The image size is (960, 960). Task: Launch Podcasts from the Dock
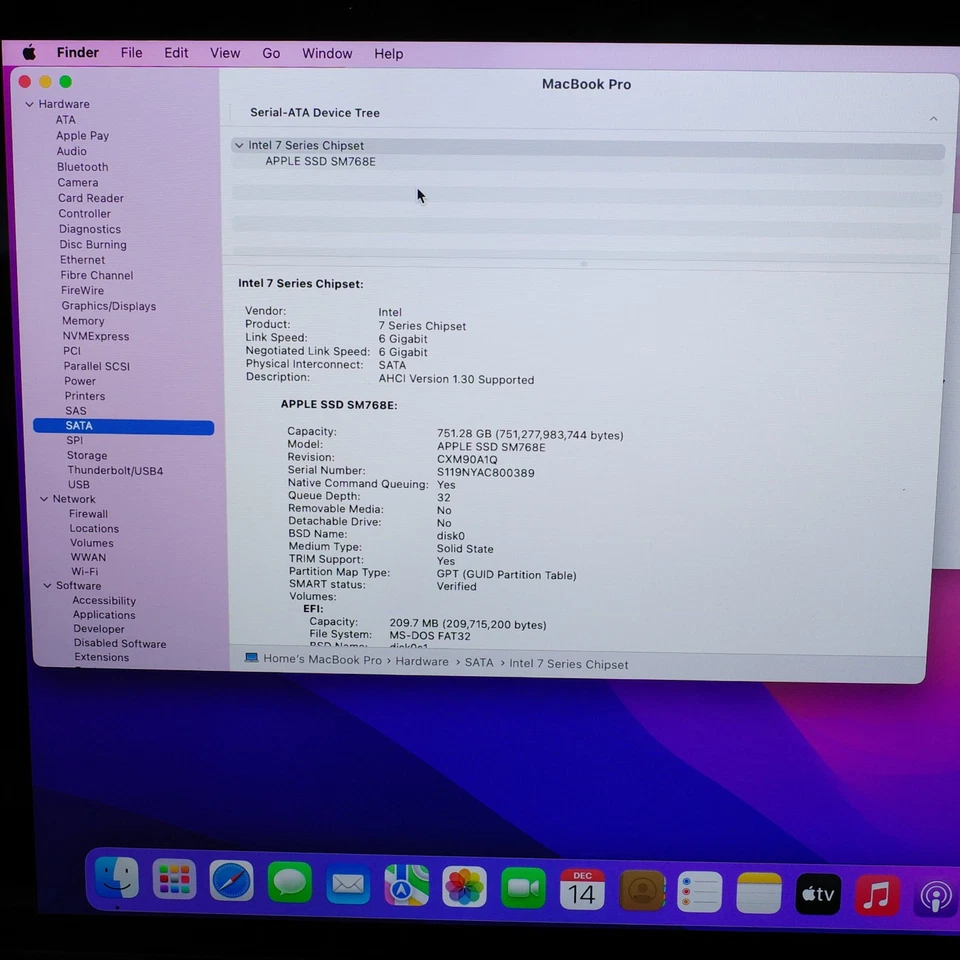pyautogui.click(x=934, y=895)
